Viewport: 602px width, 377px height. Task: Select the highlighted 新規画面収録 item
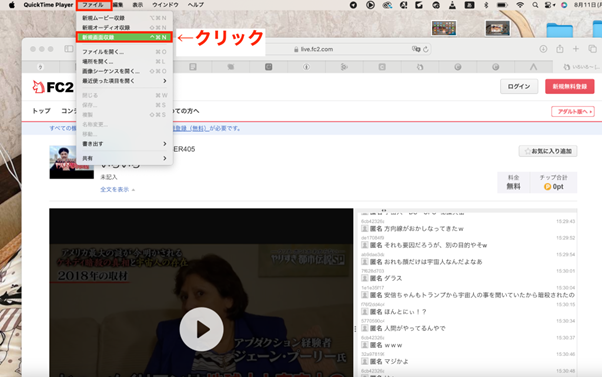point(124,37)
